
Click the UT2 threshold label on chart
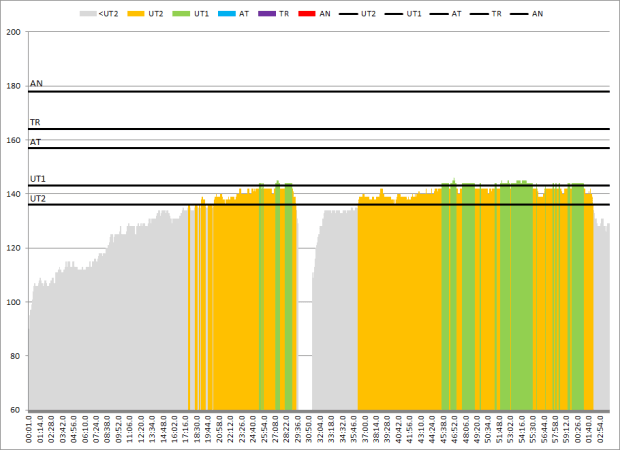[38, 198]
